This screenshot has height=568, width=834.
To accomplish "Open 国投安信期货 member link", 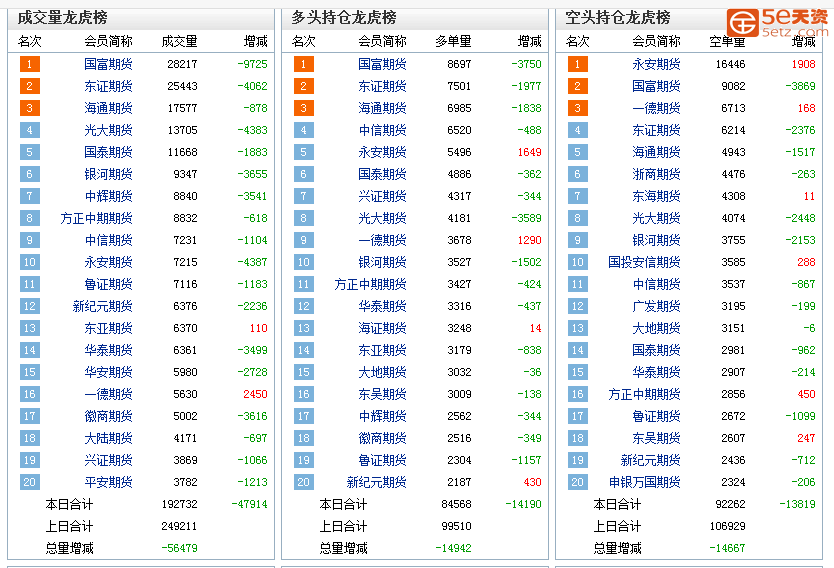I will [644, 262].
